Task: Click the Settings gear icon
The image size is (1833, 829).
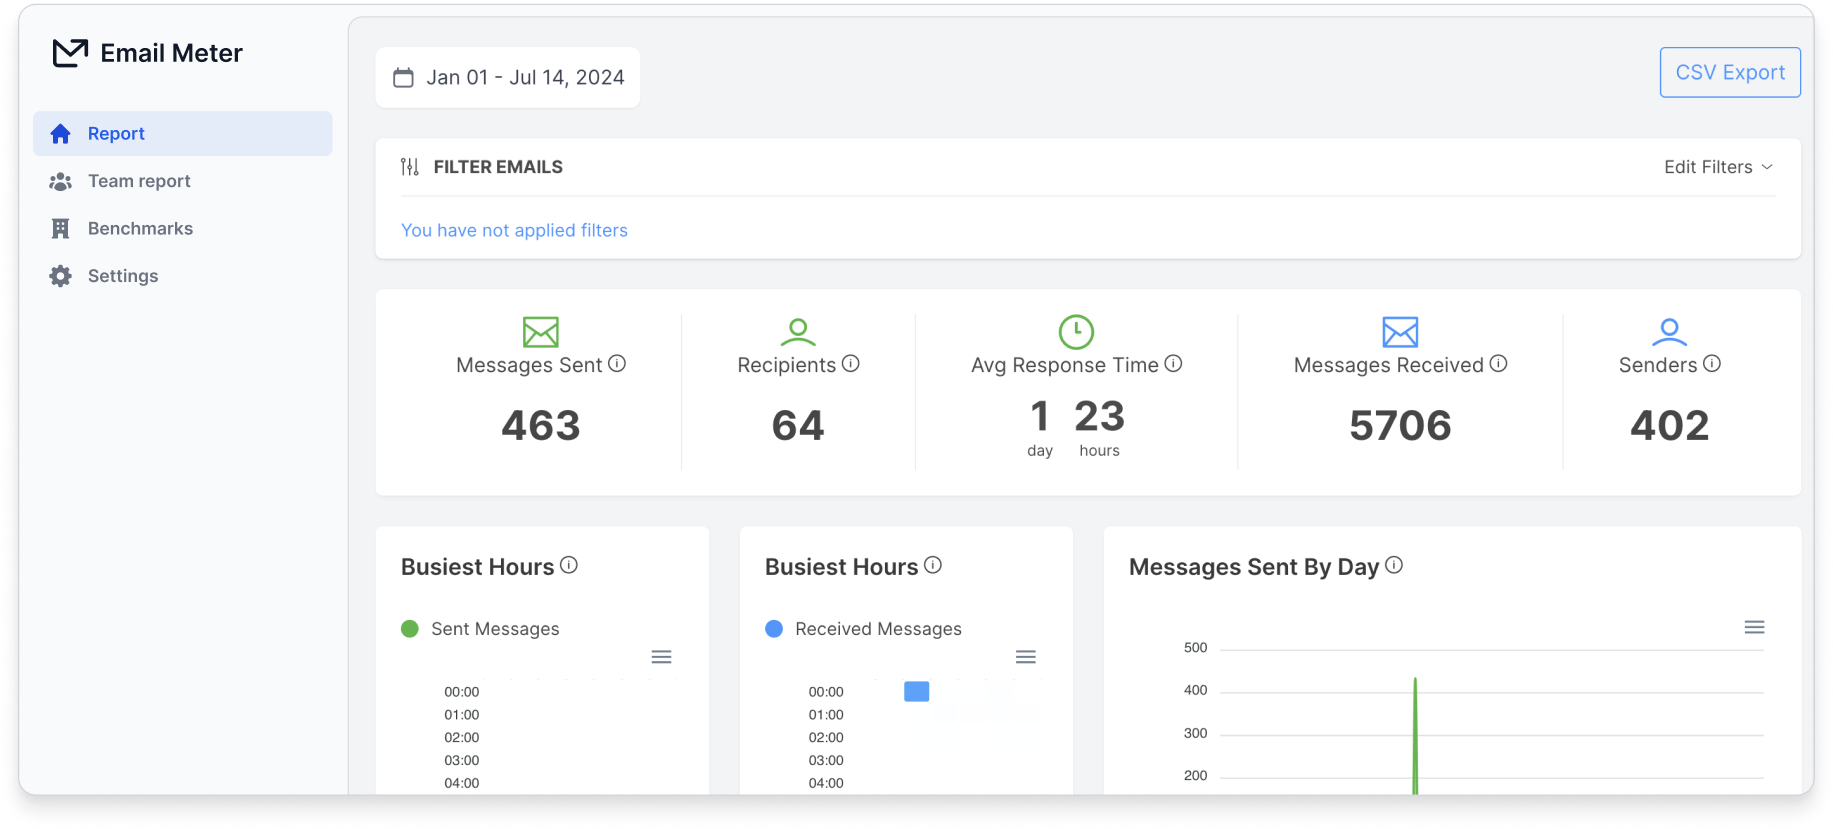Action: pyautogui.click(x=61, y=276)
